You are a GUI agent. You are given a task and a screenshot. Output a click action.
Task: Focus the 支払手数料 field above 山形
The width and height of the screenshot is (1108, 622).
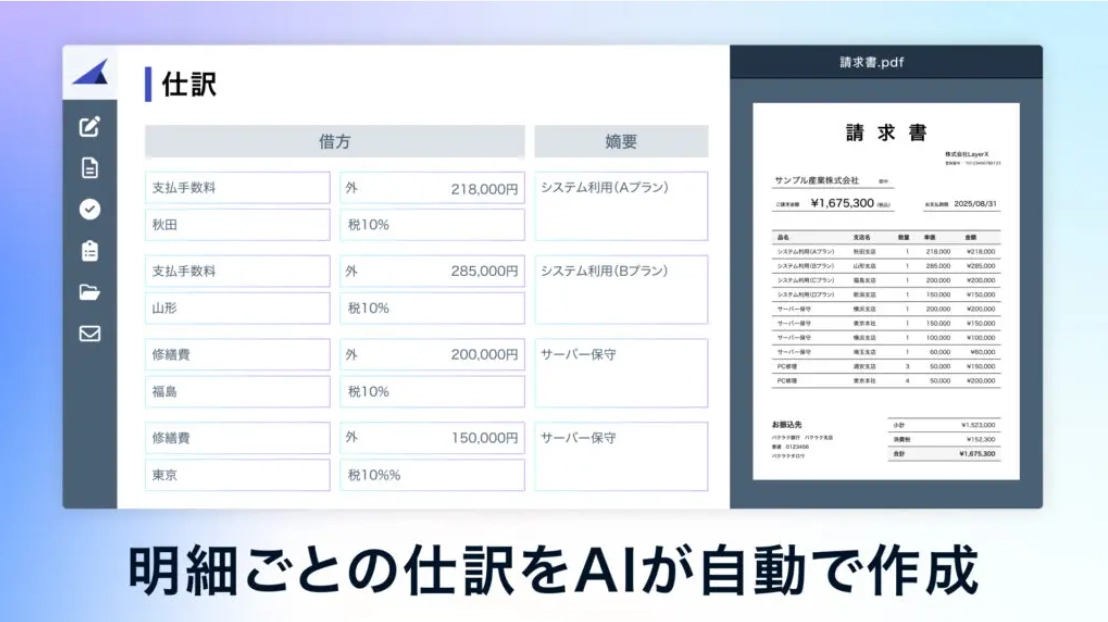tap(237, 271)
